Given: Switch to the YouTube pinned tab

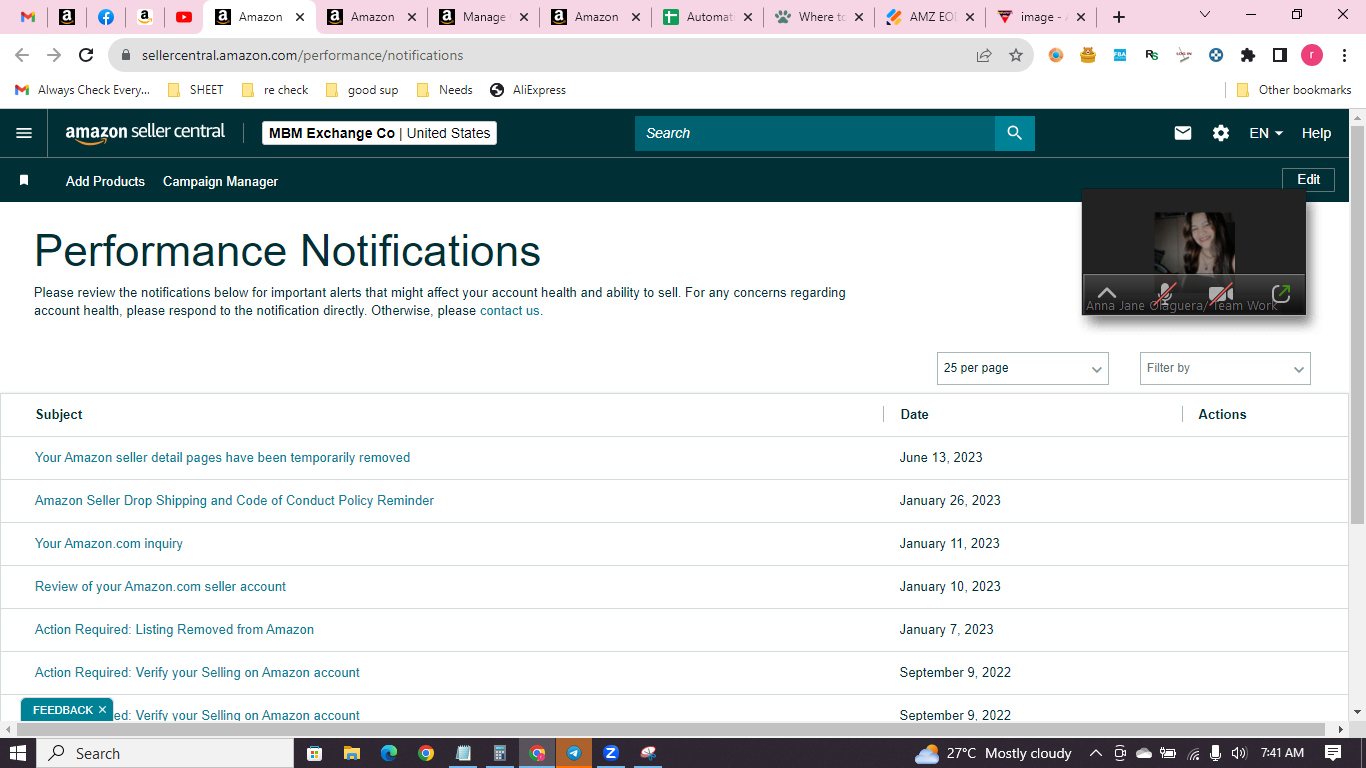Looking at the screenshot, I should coord(184,17).
